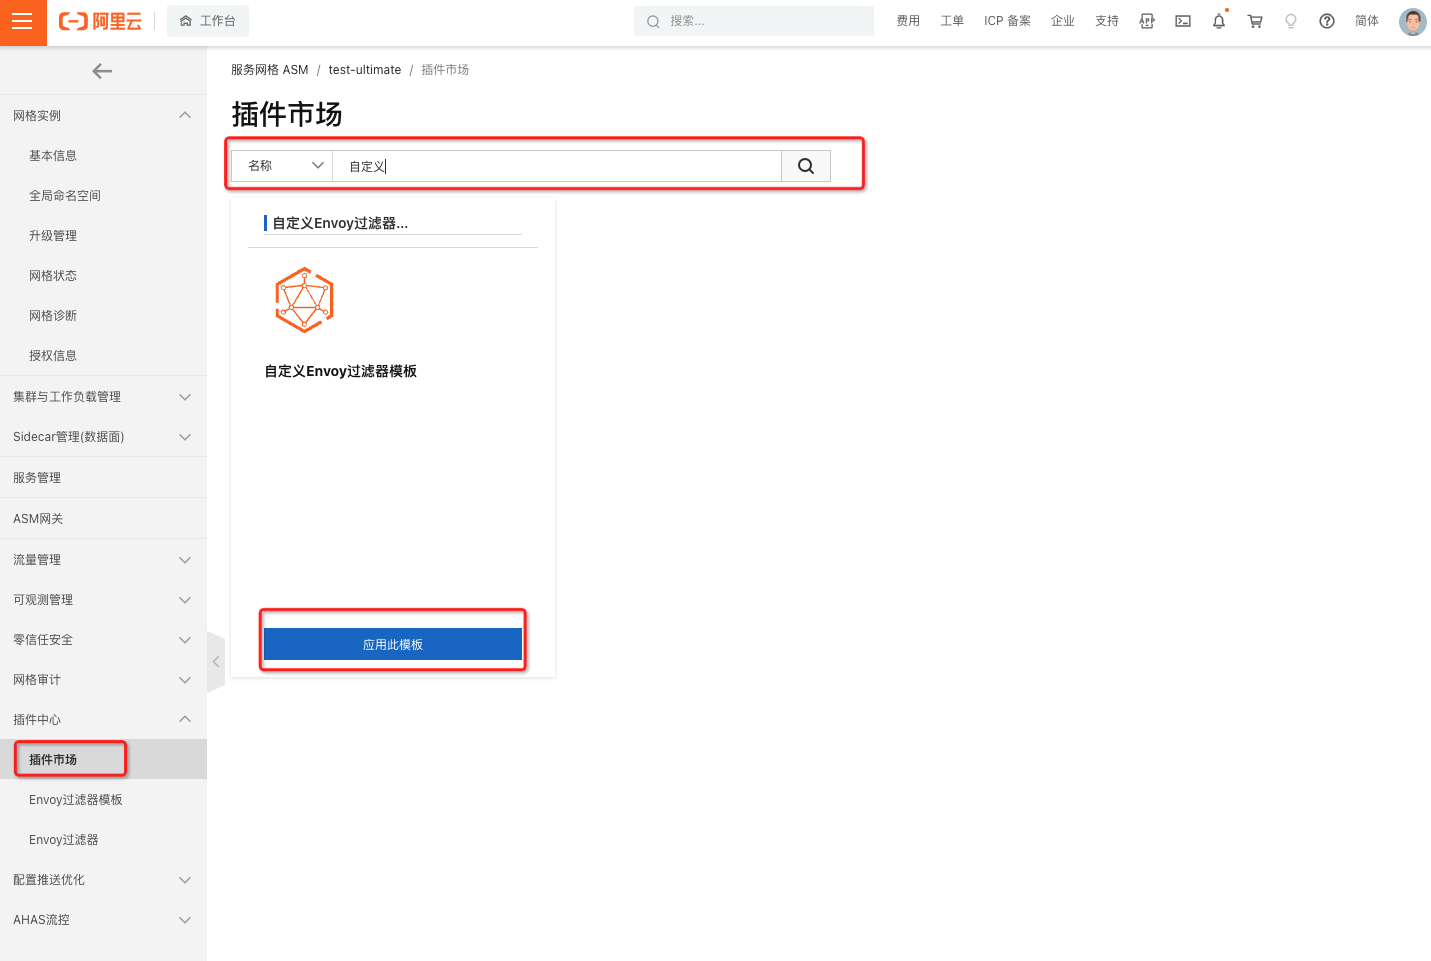Open the API explorer icon in the top bar

[x=1147, y=21]
